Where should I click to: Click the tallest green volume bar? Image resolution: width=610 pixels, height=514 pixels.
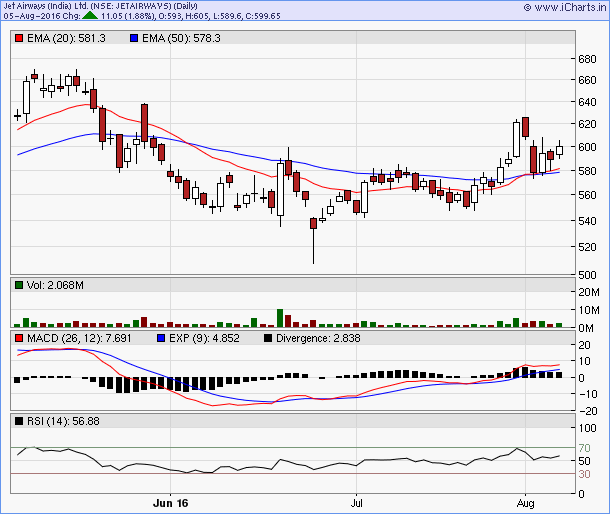pyautogui.click(x=280, y=318)
